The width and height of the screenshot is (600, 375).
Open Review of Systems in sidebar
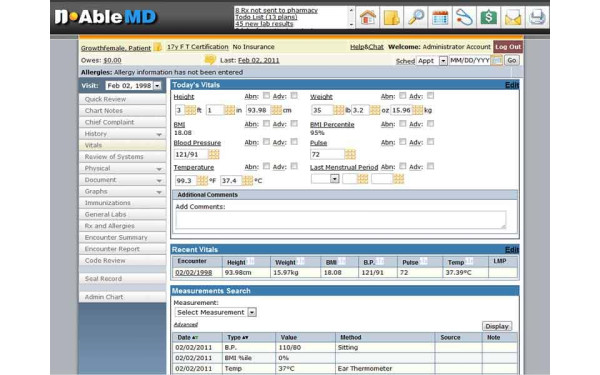pos(122,157)
